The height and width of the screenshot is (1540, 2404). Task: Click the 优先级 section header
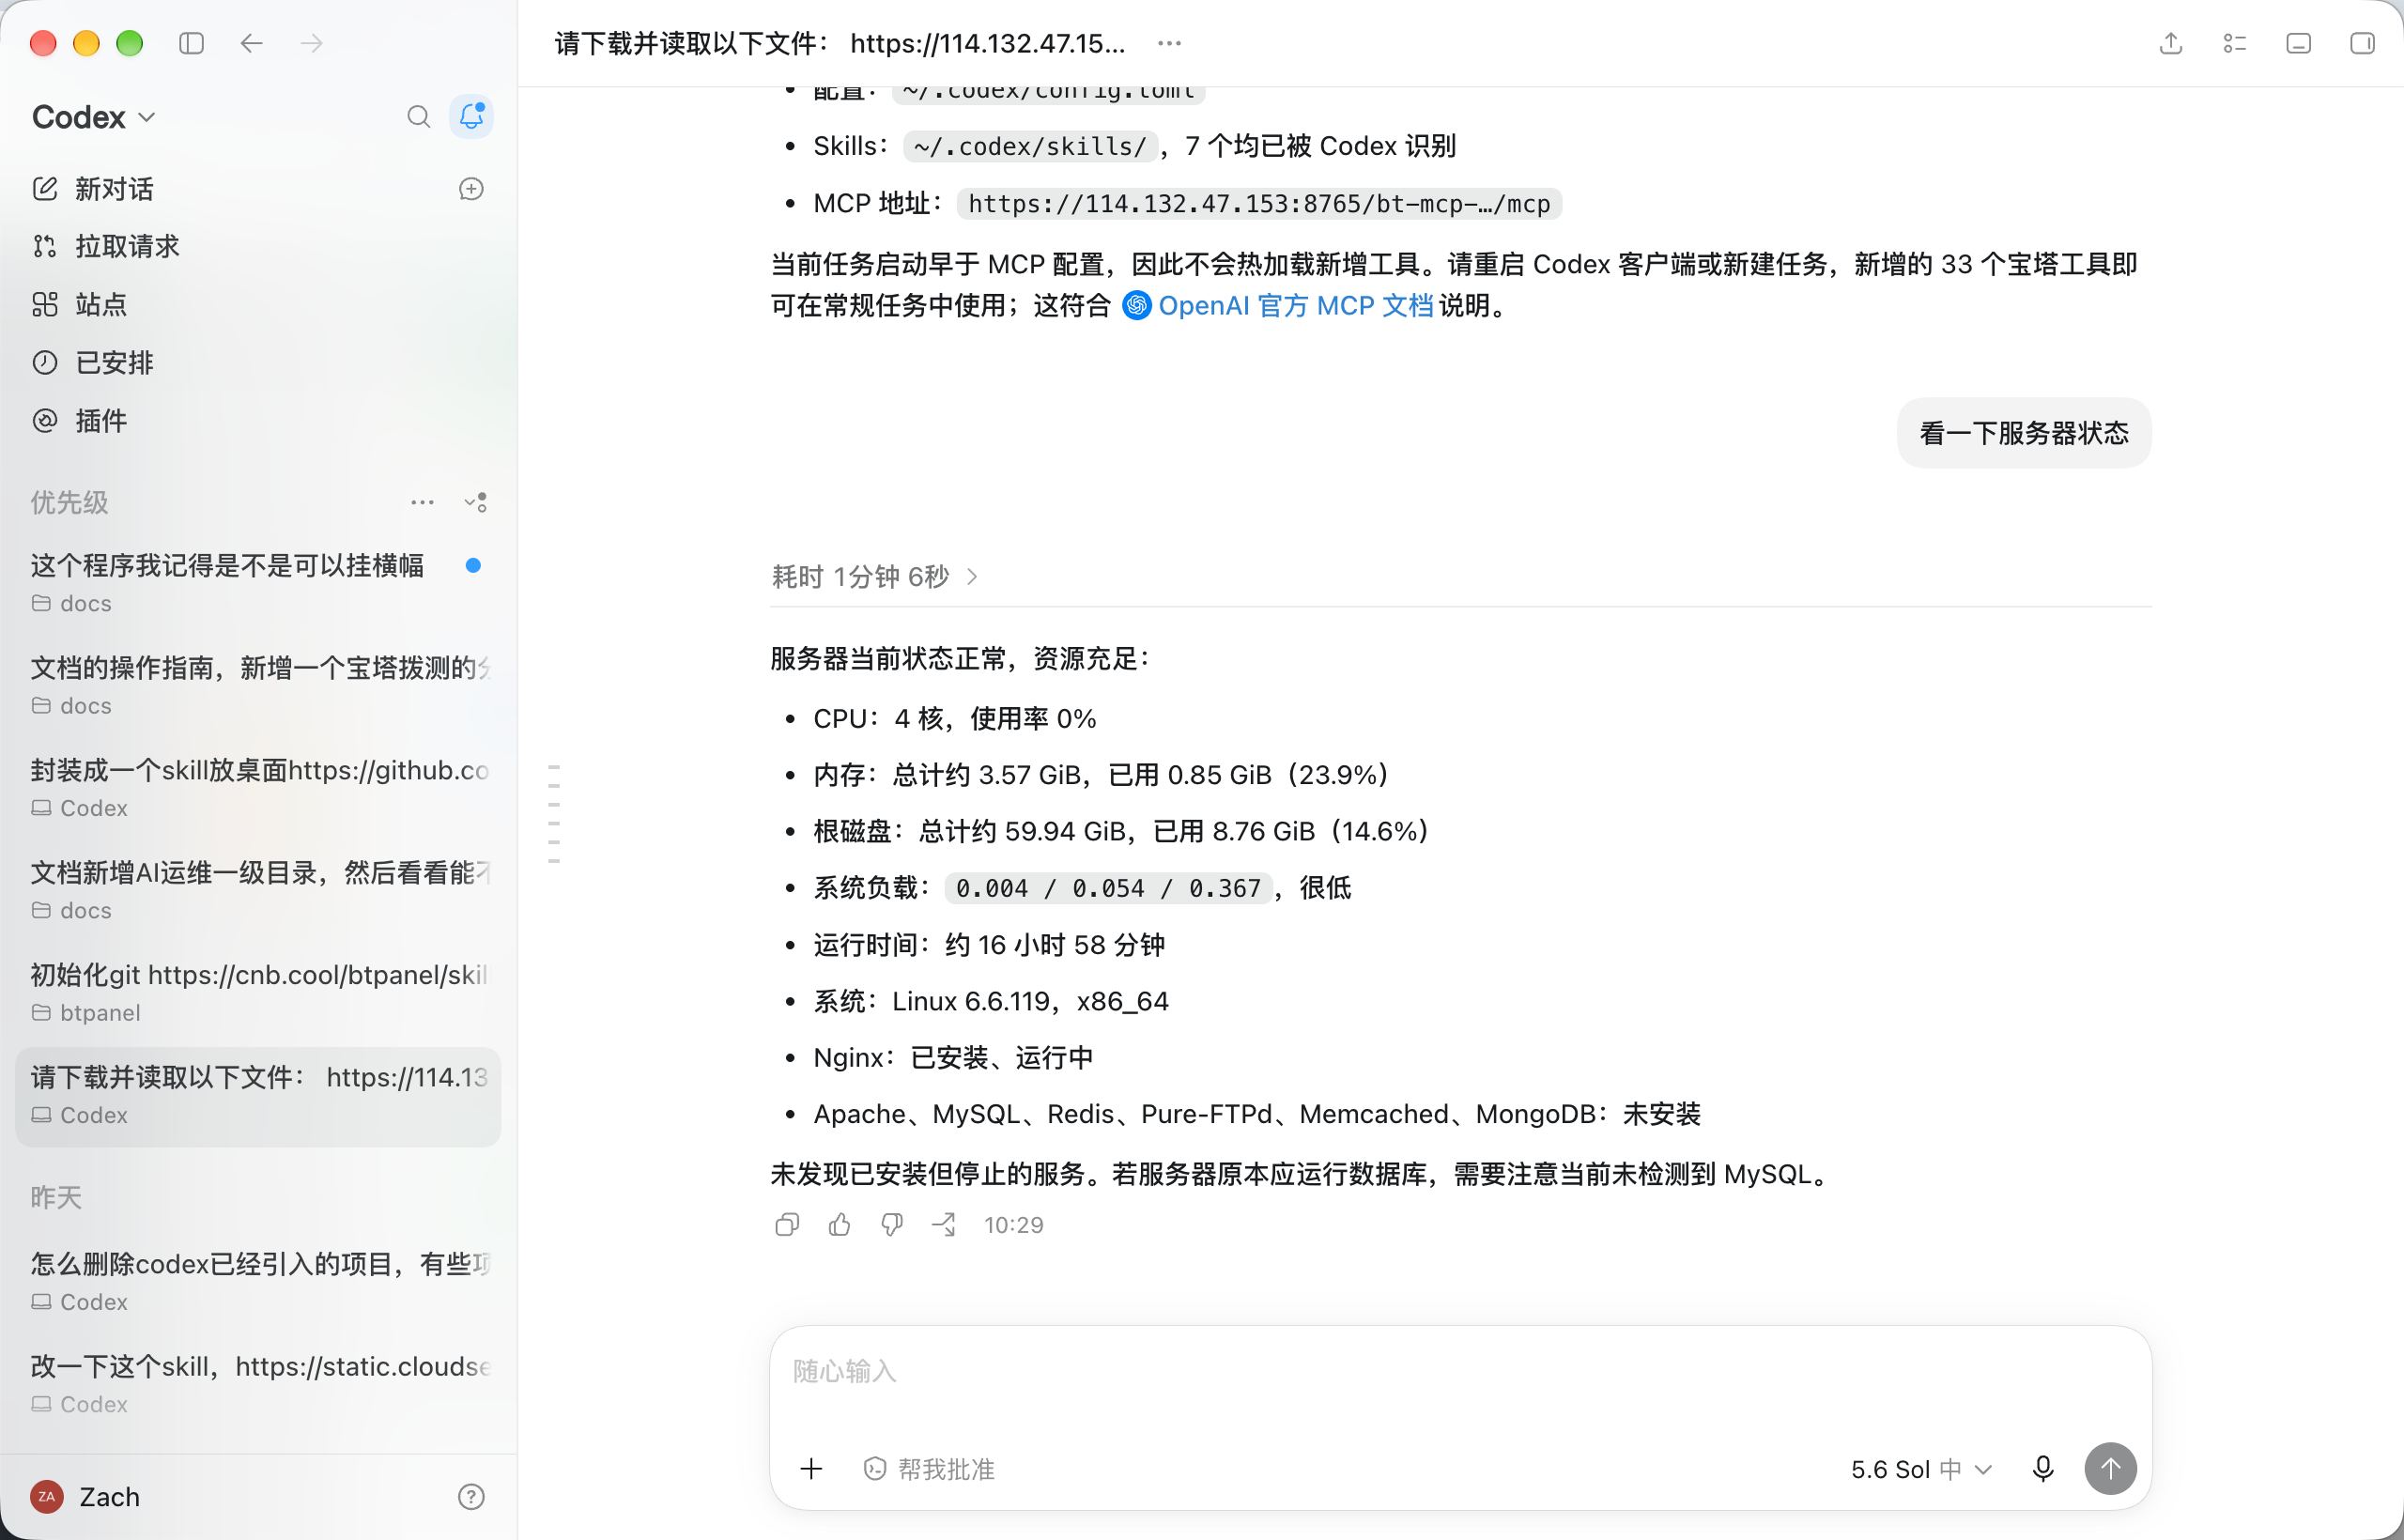tap(69, 502)
